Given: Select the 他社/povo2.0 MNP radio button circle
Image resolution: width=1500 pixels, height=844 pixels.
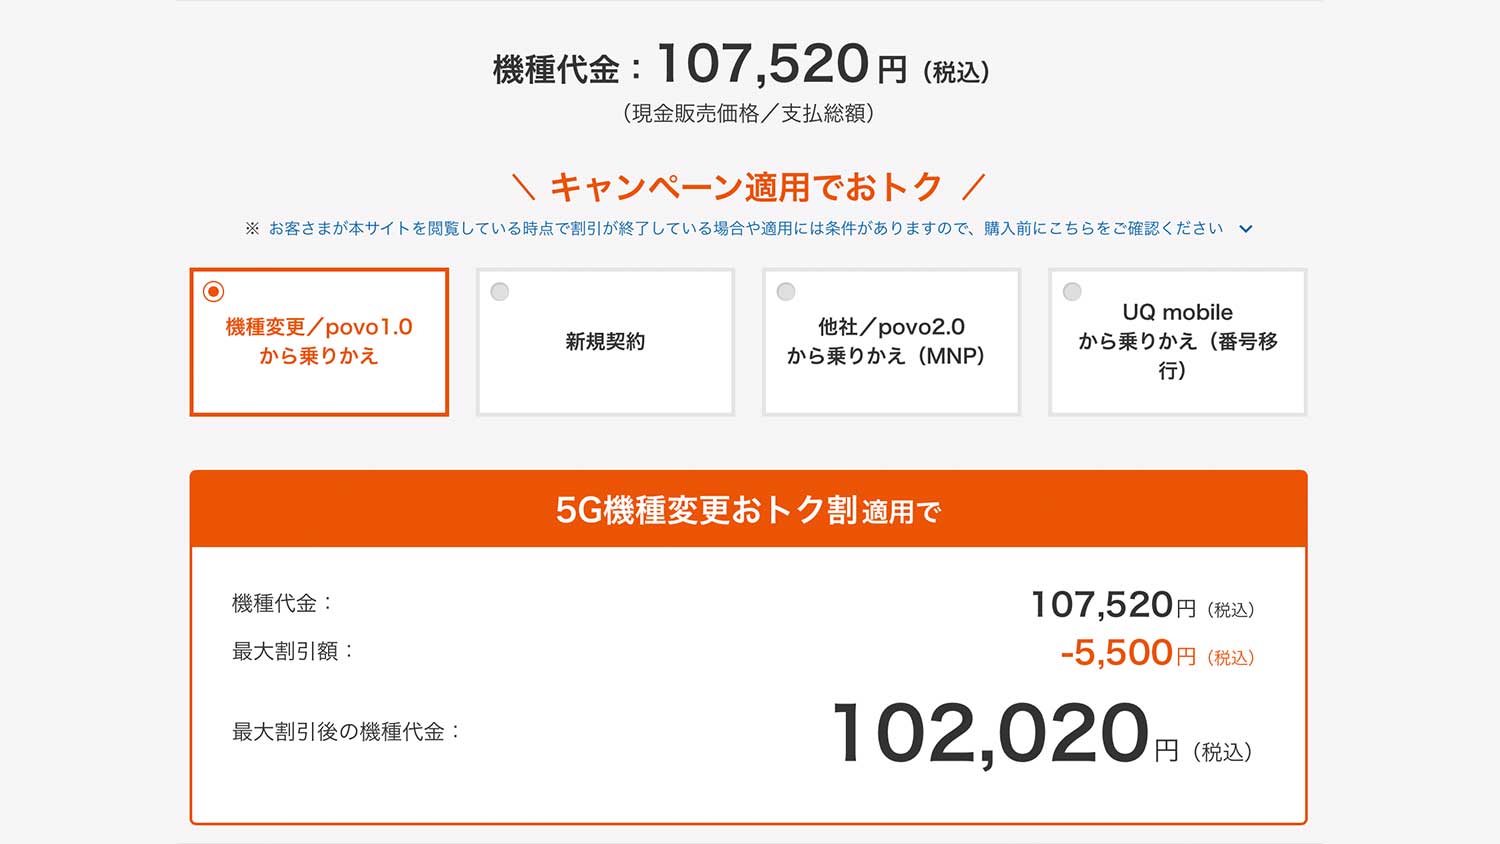Looking at the screenshot, I should point(786,292).
